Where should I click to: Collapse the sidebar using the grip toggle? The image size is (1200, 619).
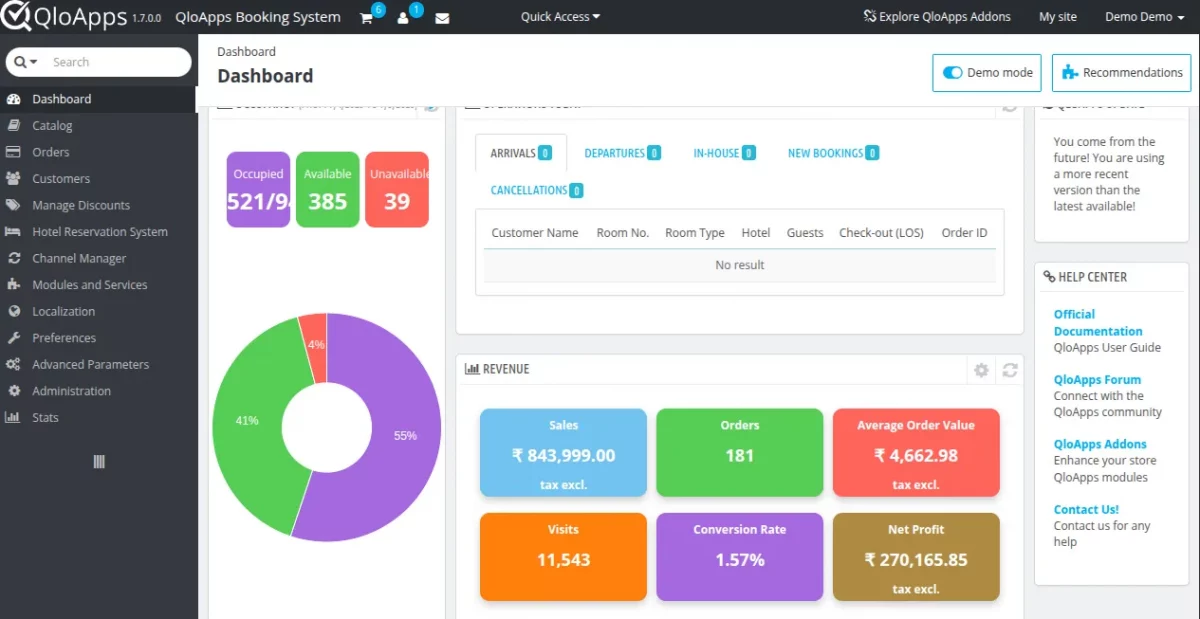pos(98,461)
